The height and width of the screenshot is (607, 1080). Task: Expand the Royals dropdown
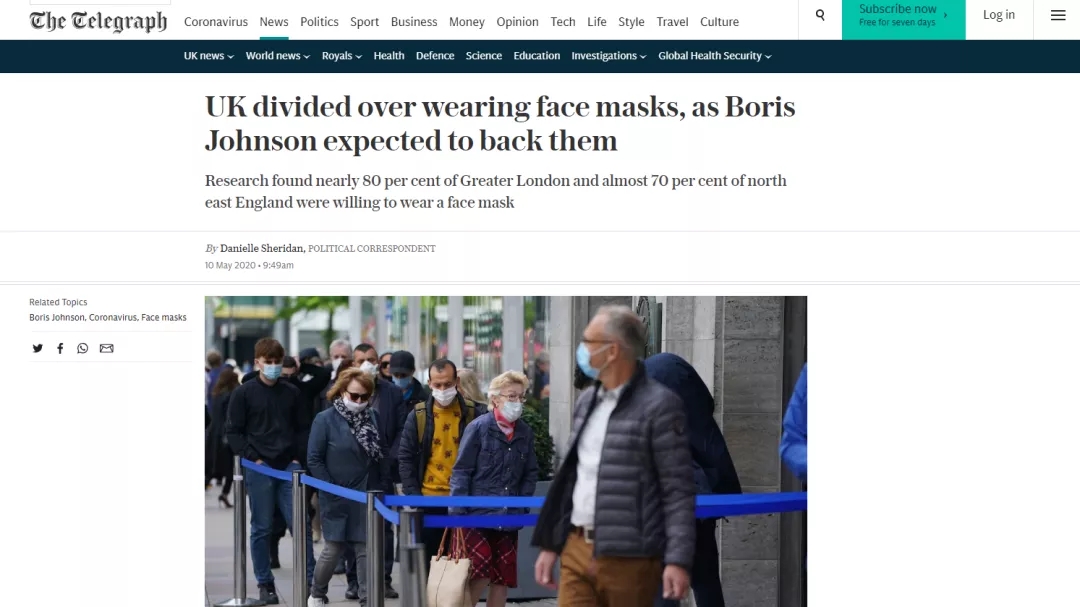coord(342,56)
